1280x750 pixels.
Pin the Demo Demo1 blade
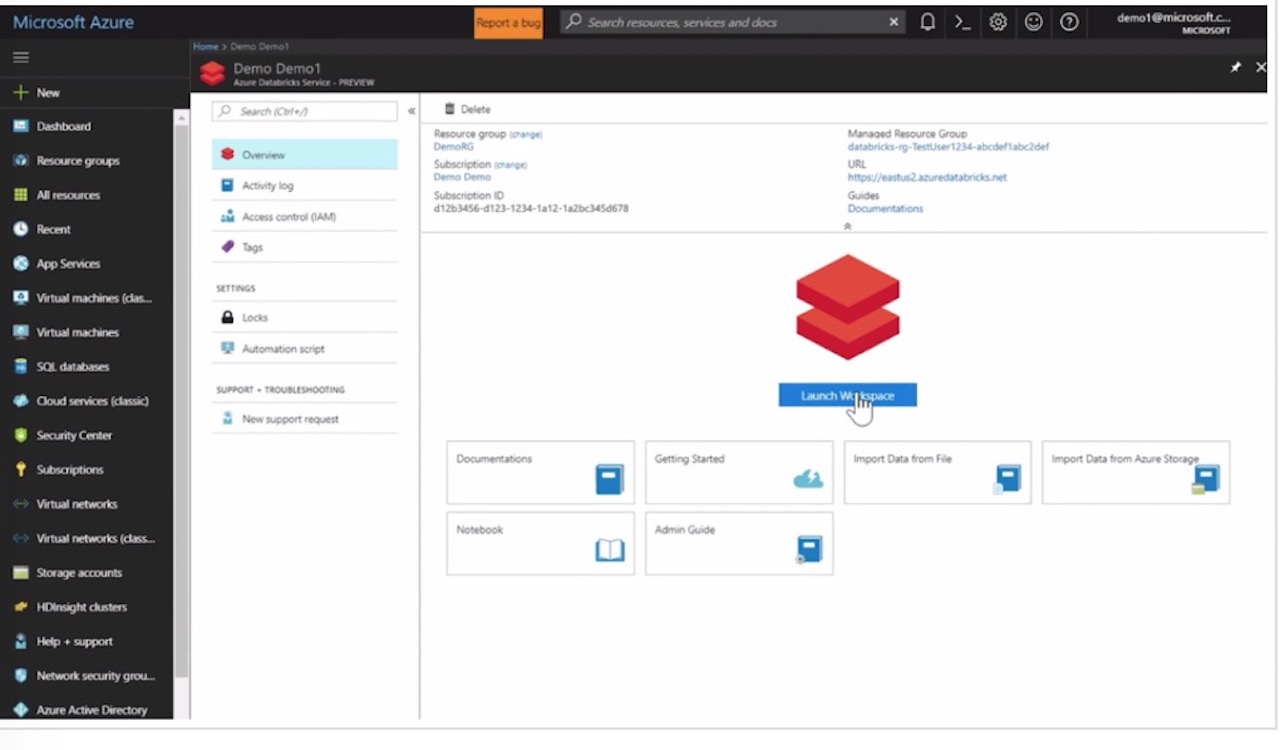[1235, 66]
